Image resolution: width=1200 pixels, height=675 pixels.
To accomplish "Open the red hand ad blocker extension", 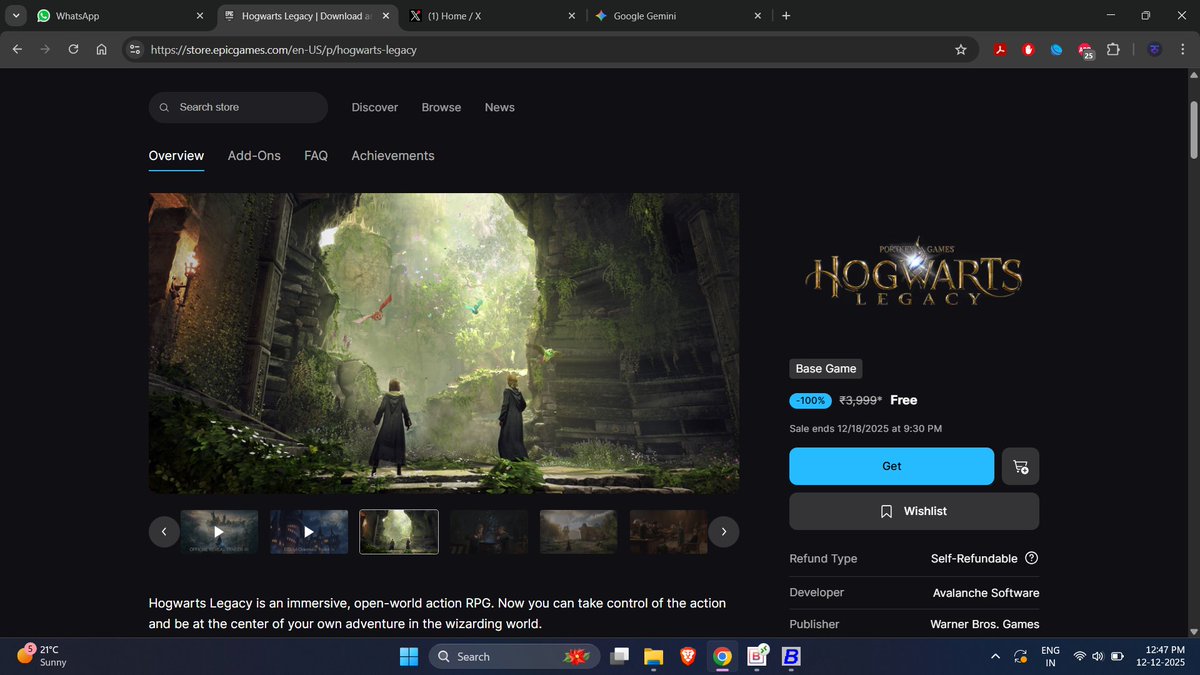I will [1028, 49].
